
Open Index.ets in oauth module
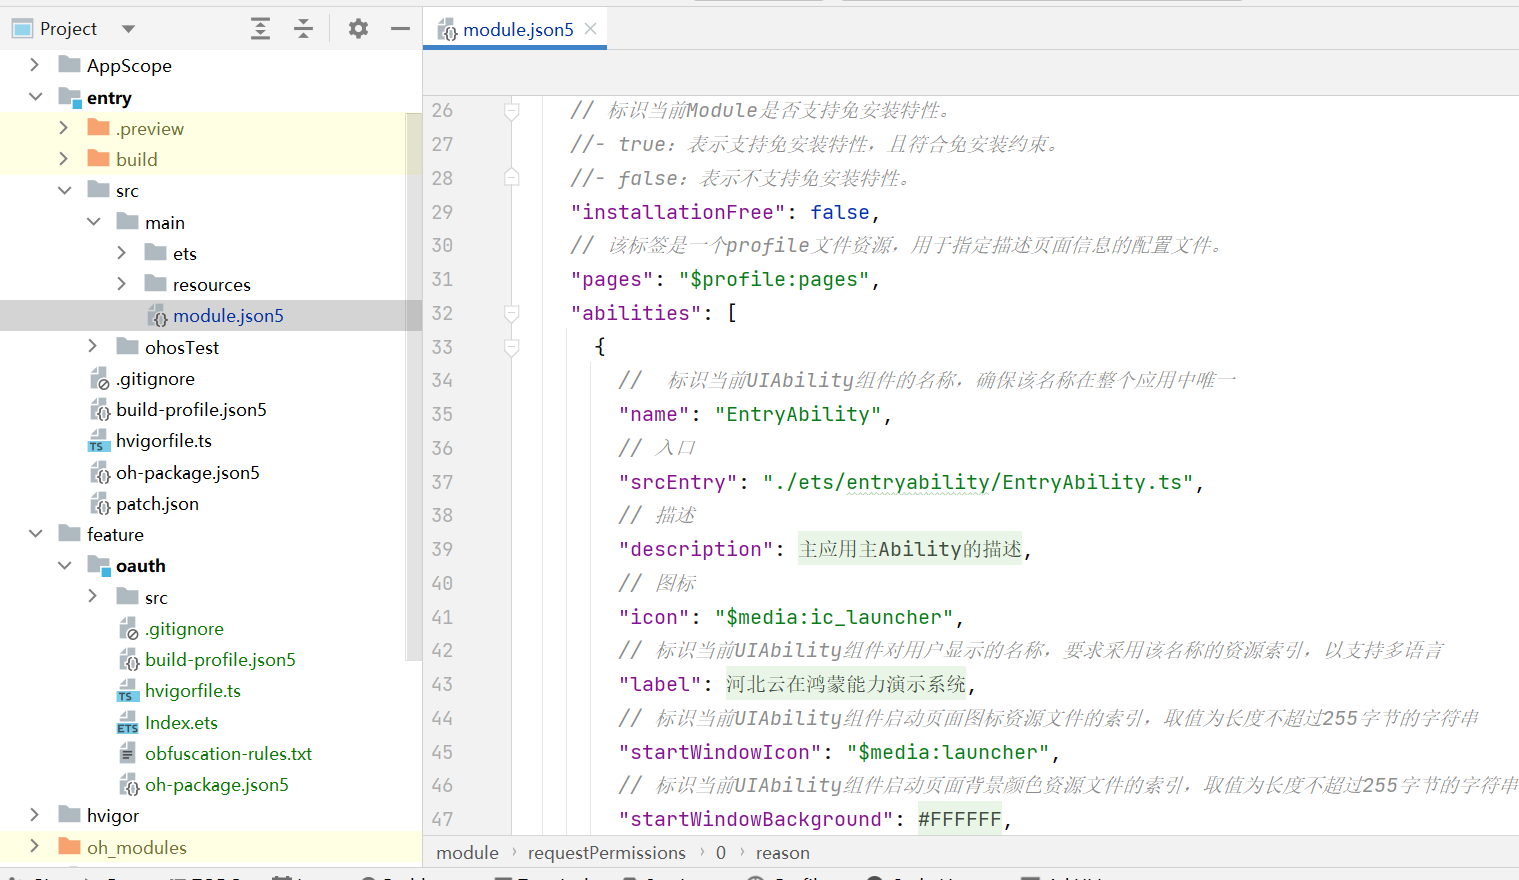pos(181,722)
